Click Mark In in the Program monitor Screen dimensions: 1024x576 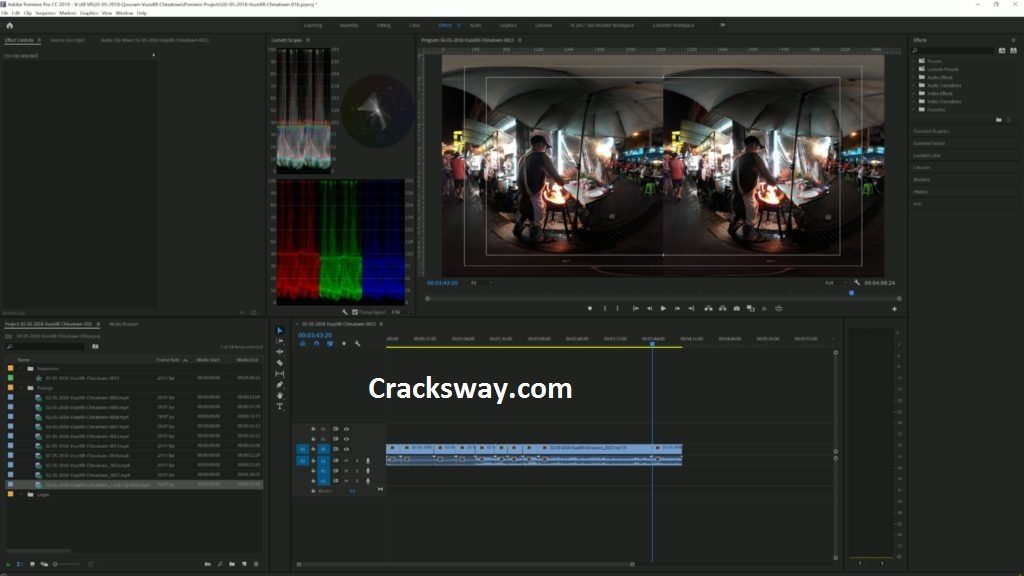tap(605, 308)
